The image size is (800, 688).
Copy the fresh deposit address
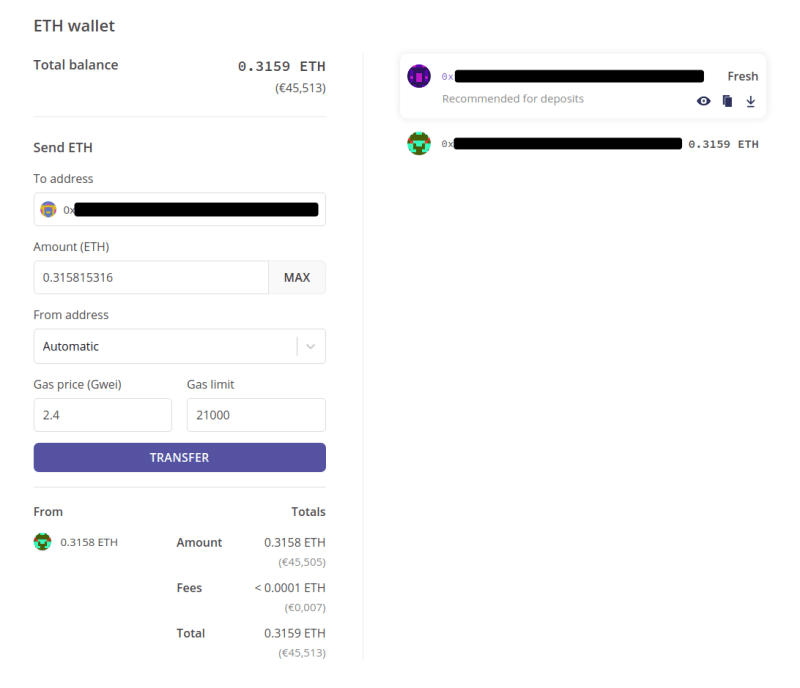[x=727, y=101]
